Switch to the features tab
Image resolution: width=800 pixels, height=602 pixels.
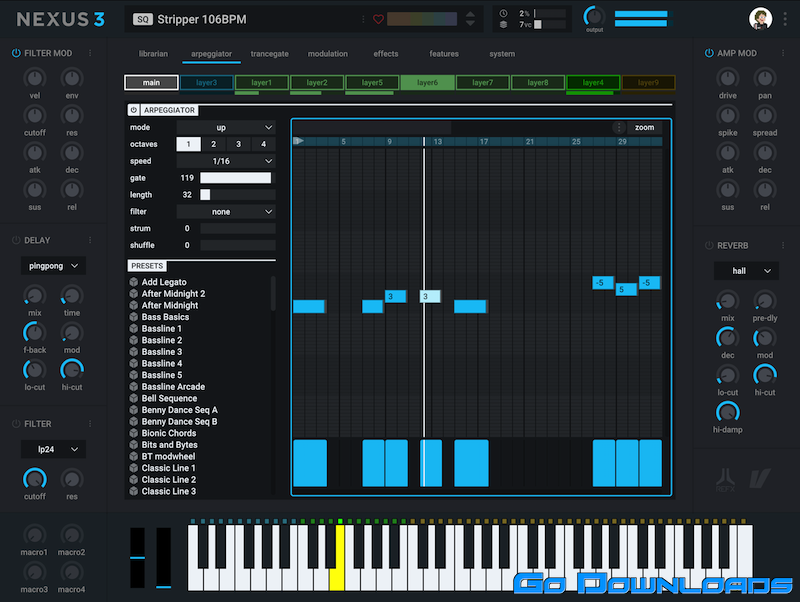click(x=444, y=54)
